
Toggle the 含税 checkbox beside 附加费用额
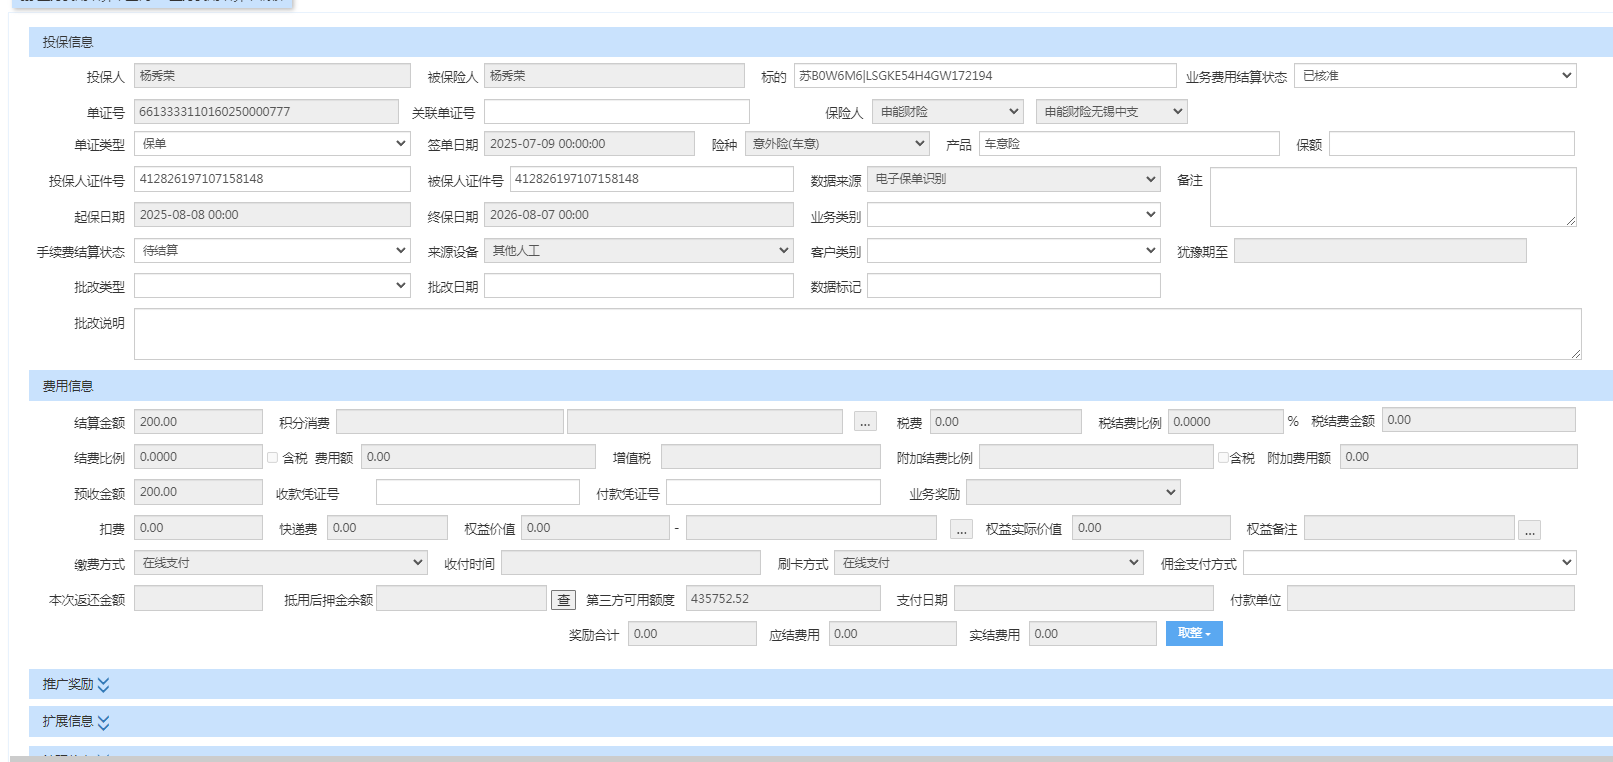point(1223,457)
